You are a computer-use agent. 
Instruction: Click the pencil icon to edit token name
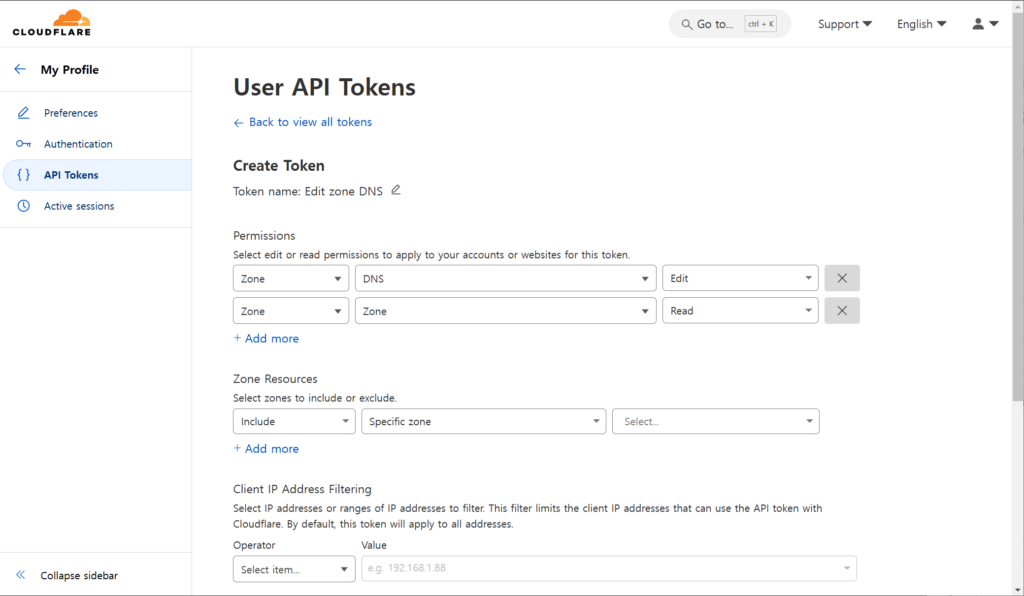396,190
